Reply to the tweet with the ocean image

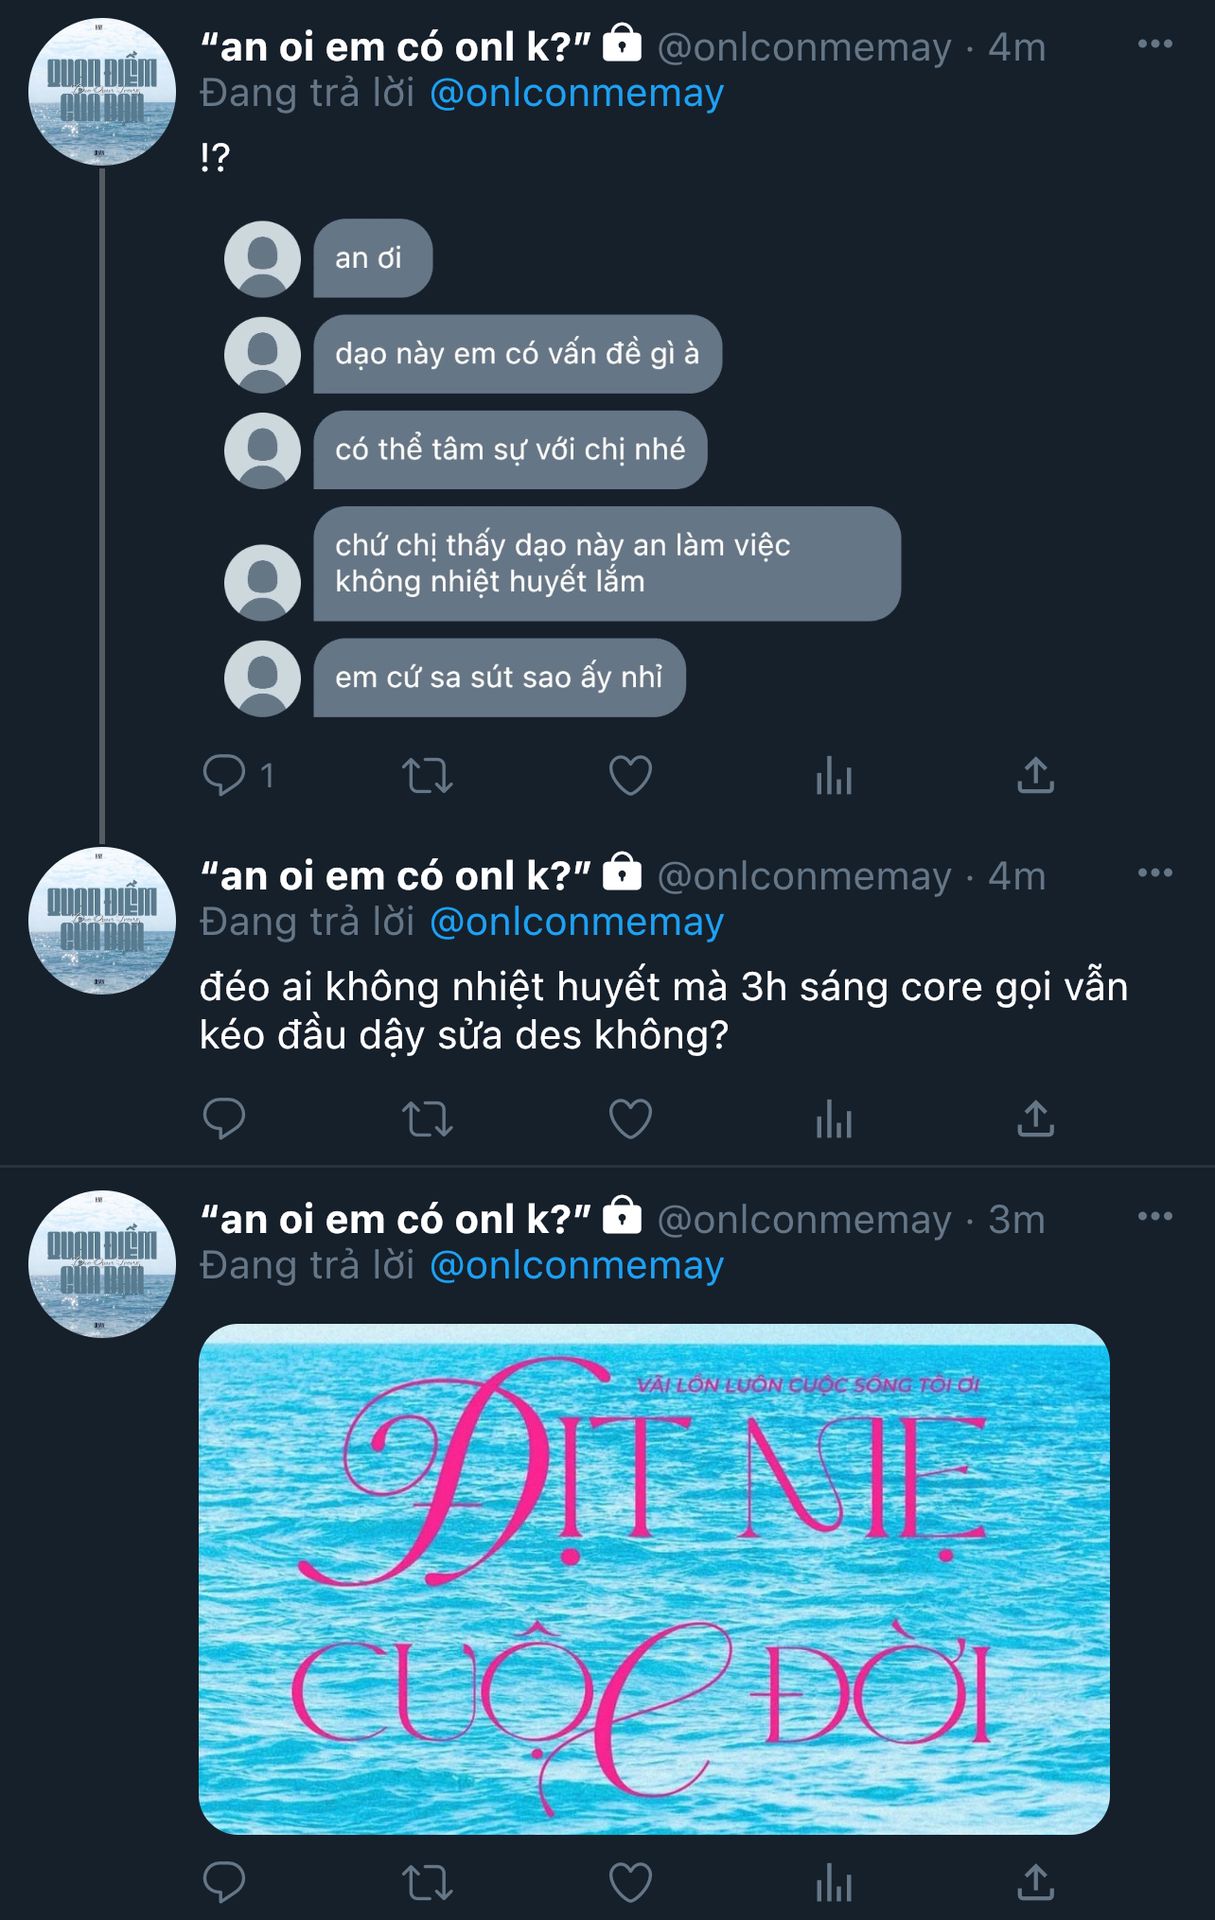224,1882
